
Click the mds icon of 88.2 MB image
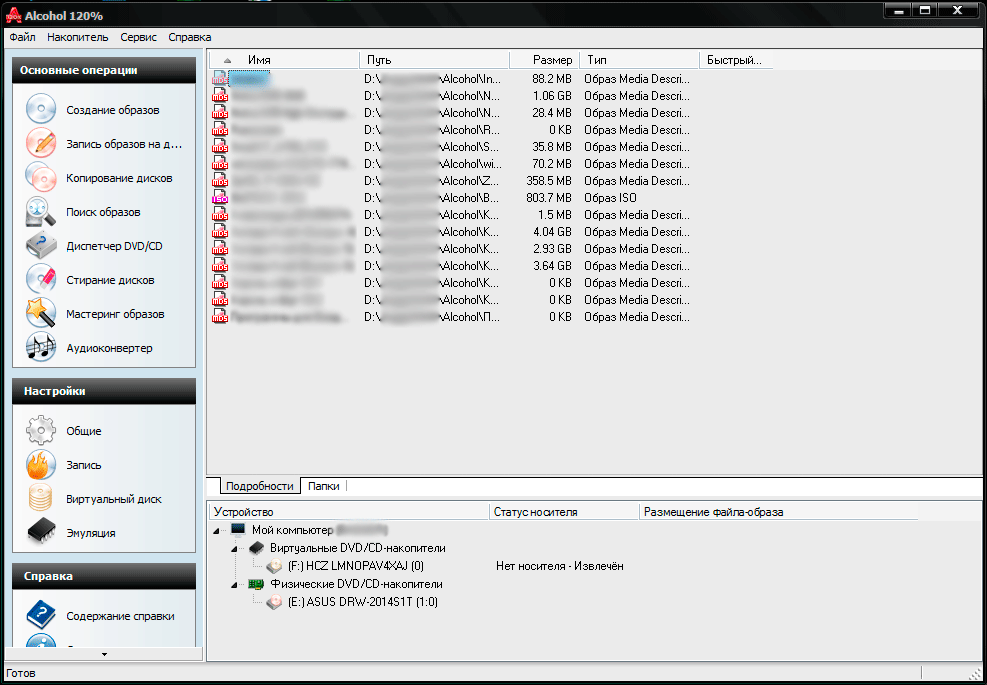[x=220, y=79]
